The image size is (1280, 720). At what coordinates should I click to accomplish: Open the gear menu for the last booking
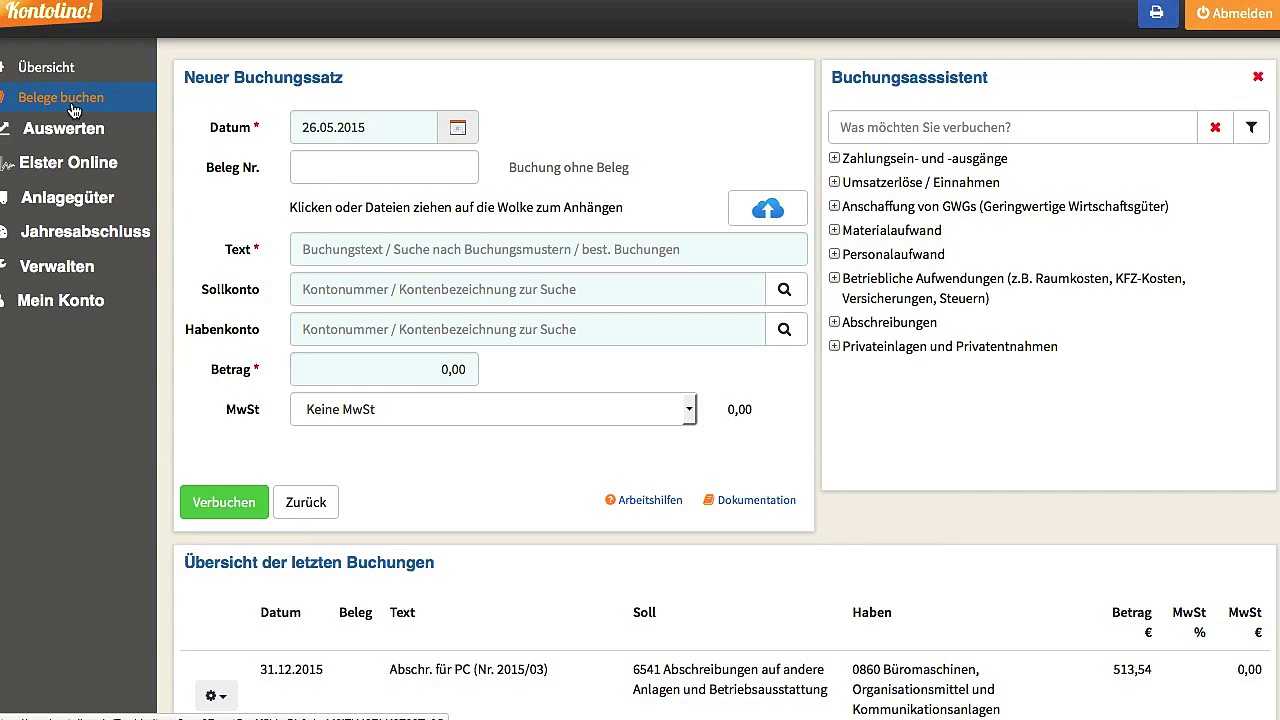point(215,695)
